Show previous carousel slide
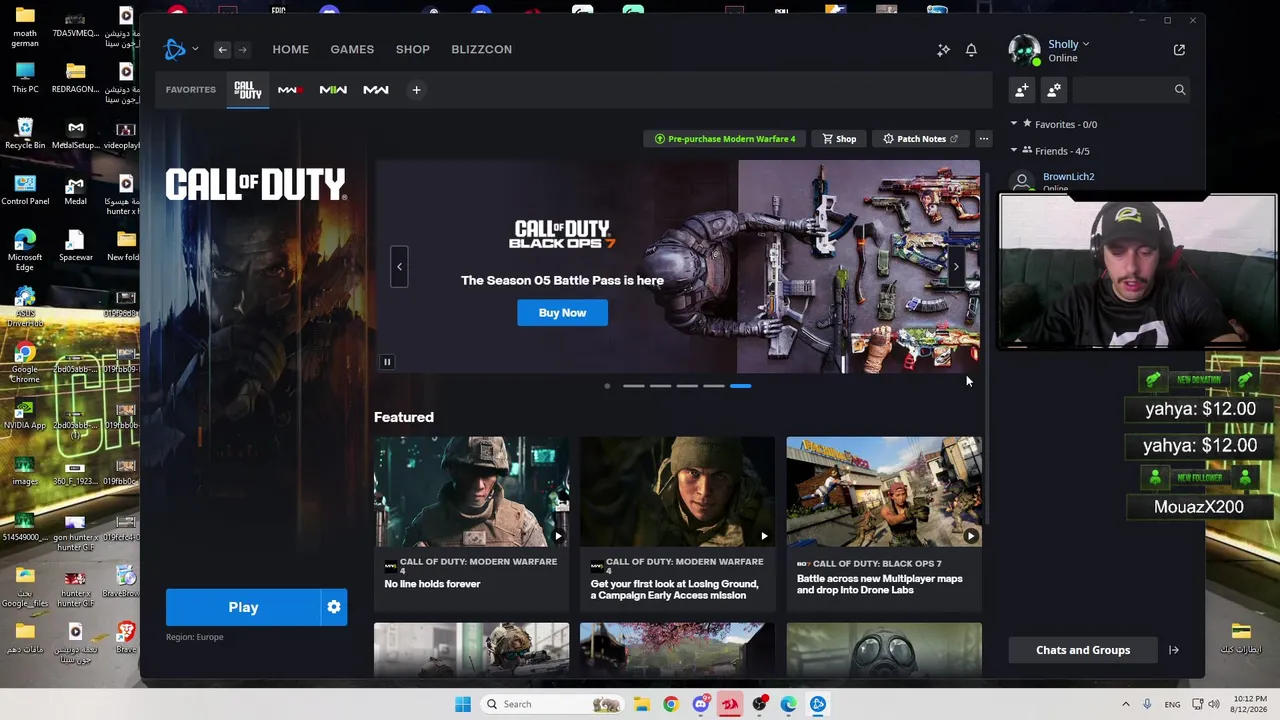 [399, 267]
